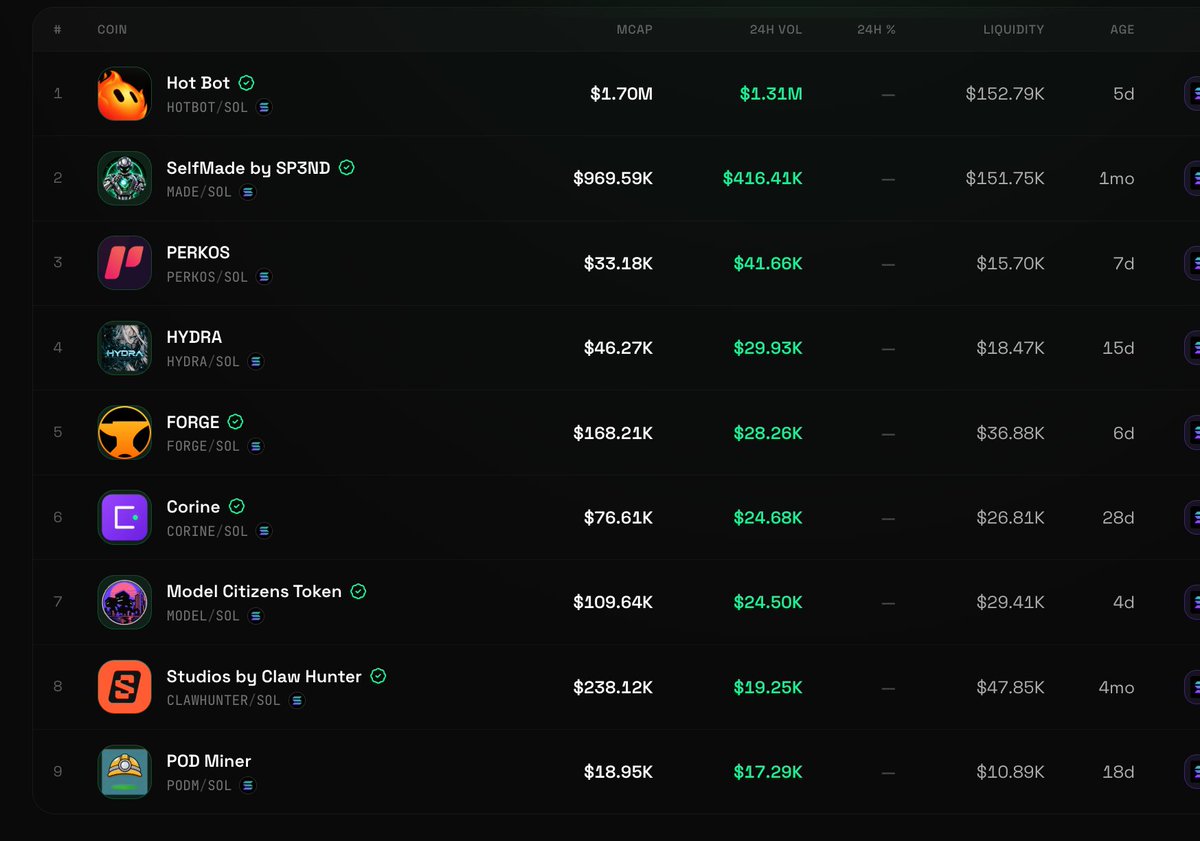The height and width of the screenshot is (841, 1200).
Task: Click the $29.93K 24H volume value
Action: [768, 348]
